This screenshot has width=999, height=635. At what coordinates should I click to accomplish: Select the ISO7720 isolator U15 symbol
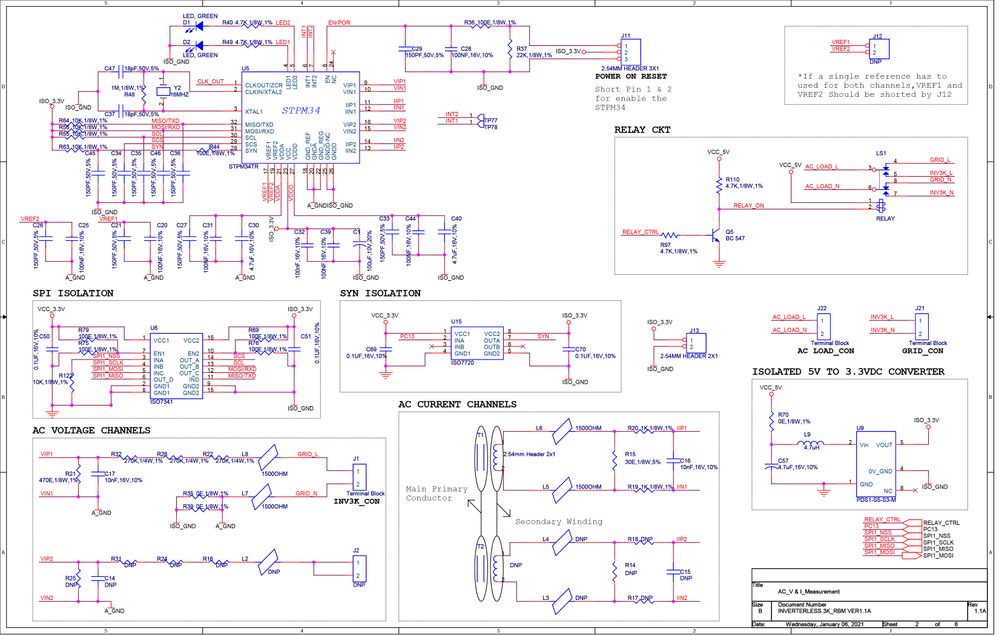point(475,343)
